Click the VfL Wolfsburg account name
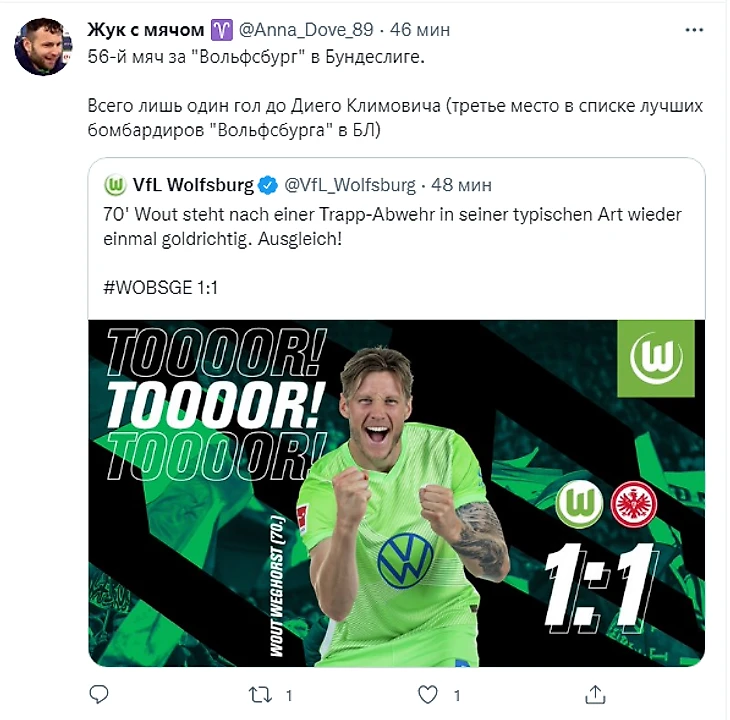 click(x=193, y=185)
